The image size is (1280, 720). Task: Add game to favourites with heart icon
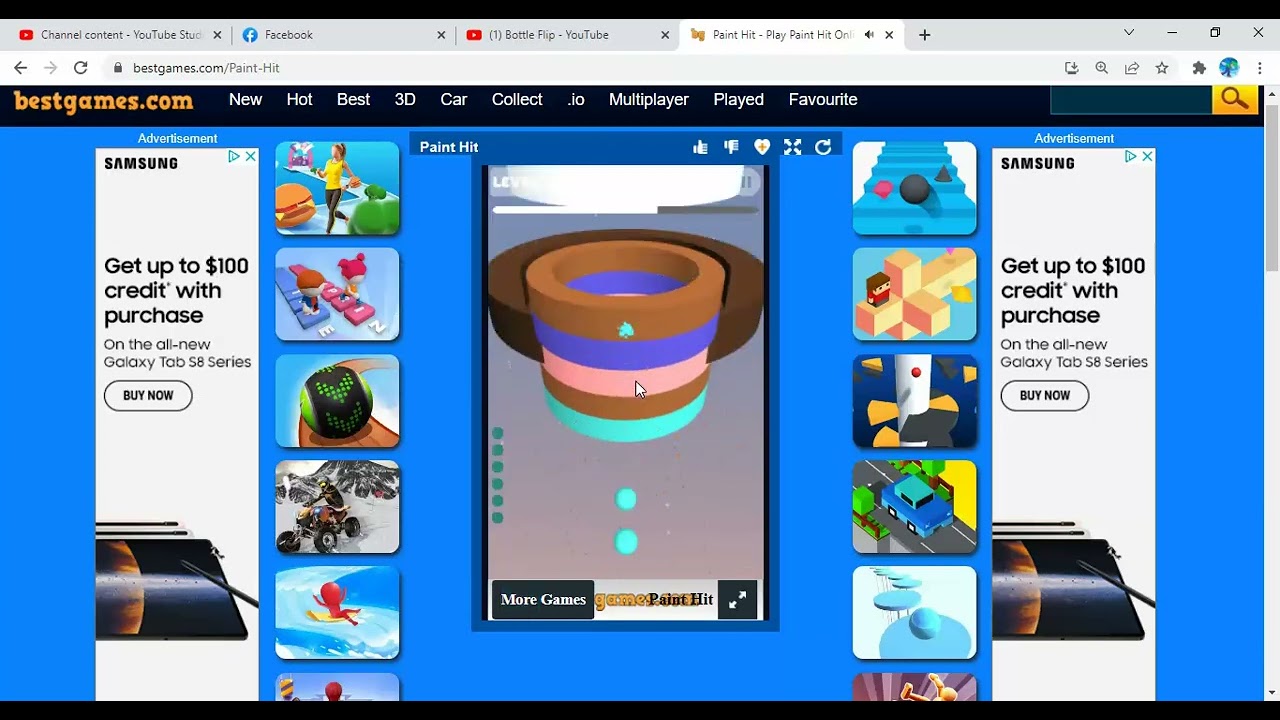point(762,147)
